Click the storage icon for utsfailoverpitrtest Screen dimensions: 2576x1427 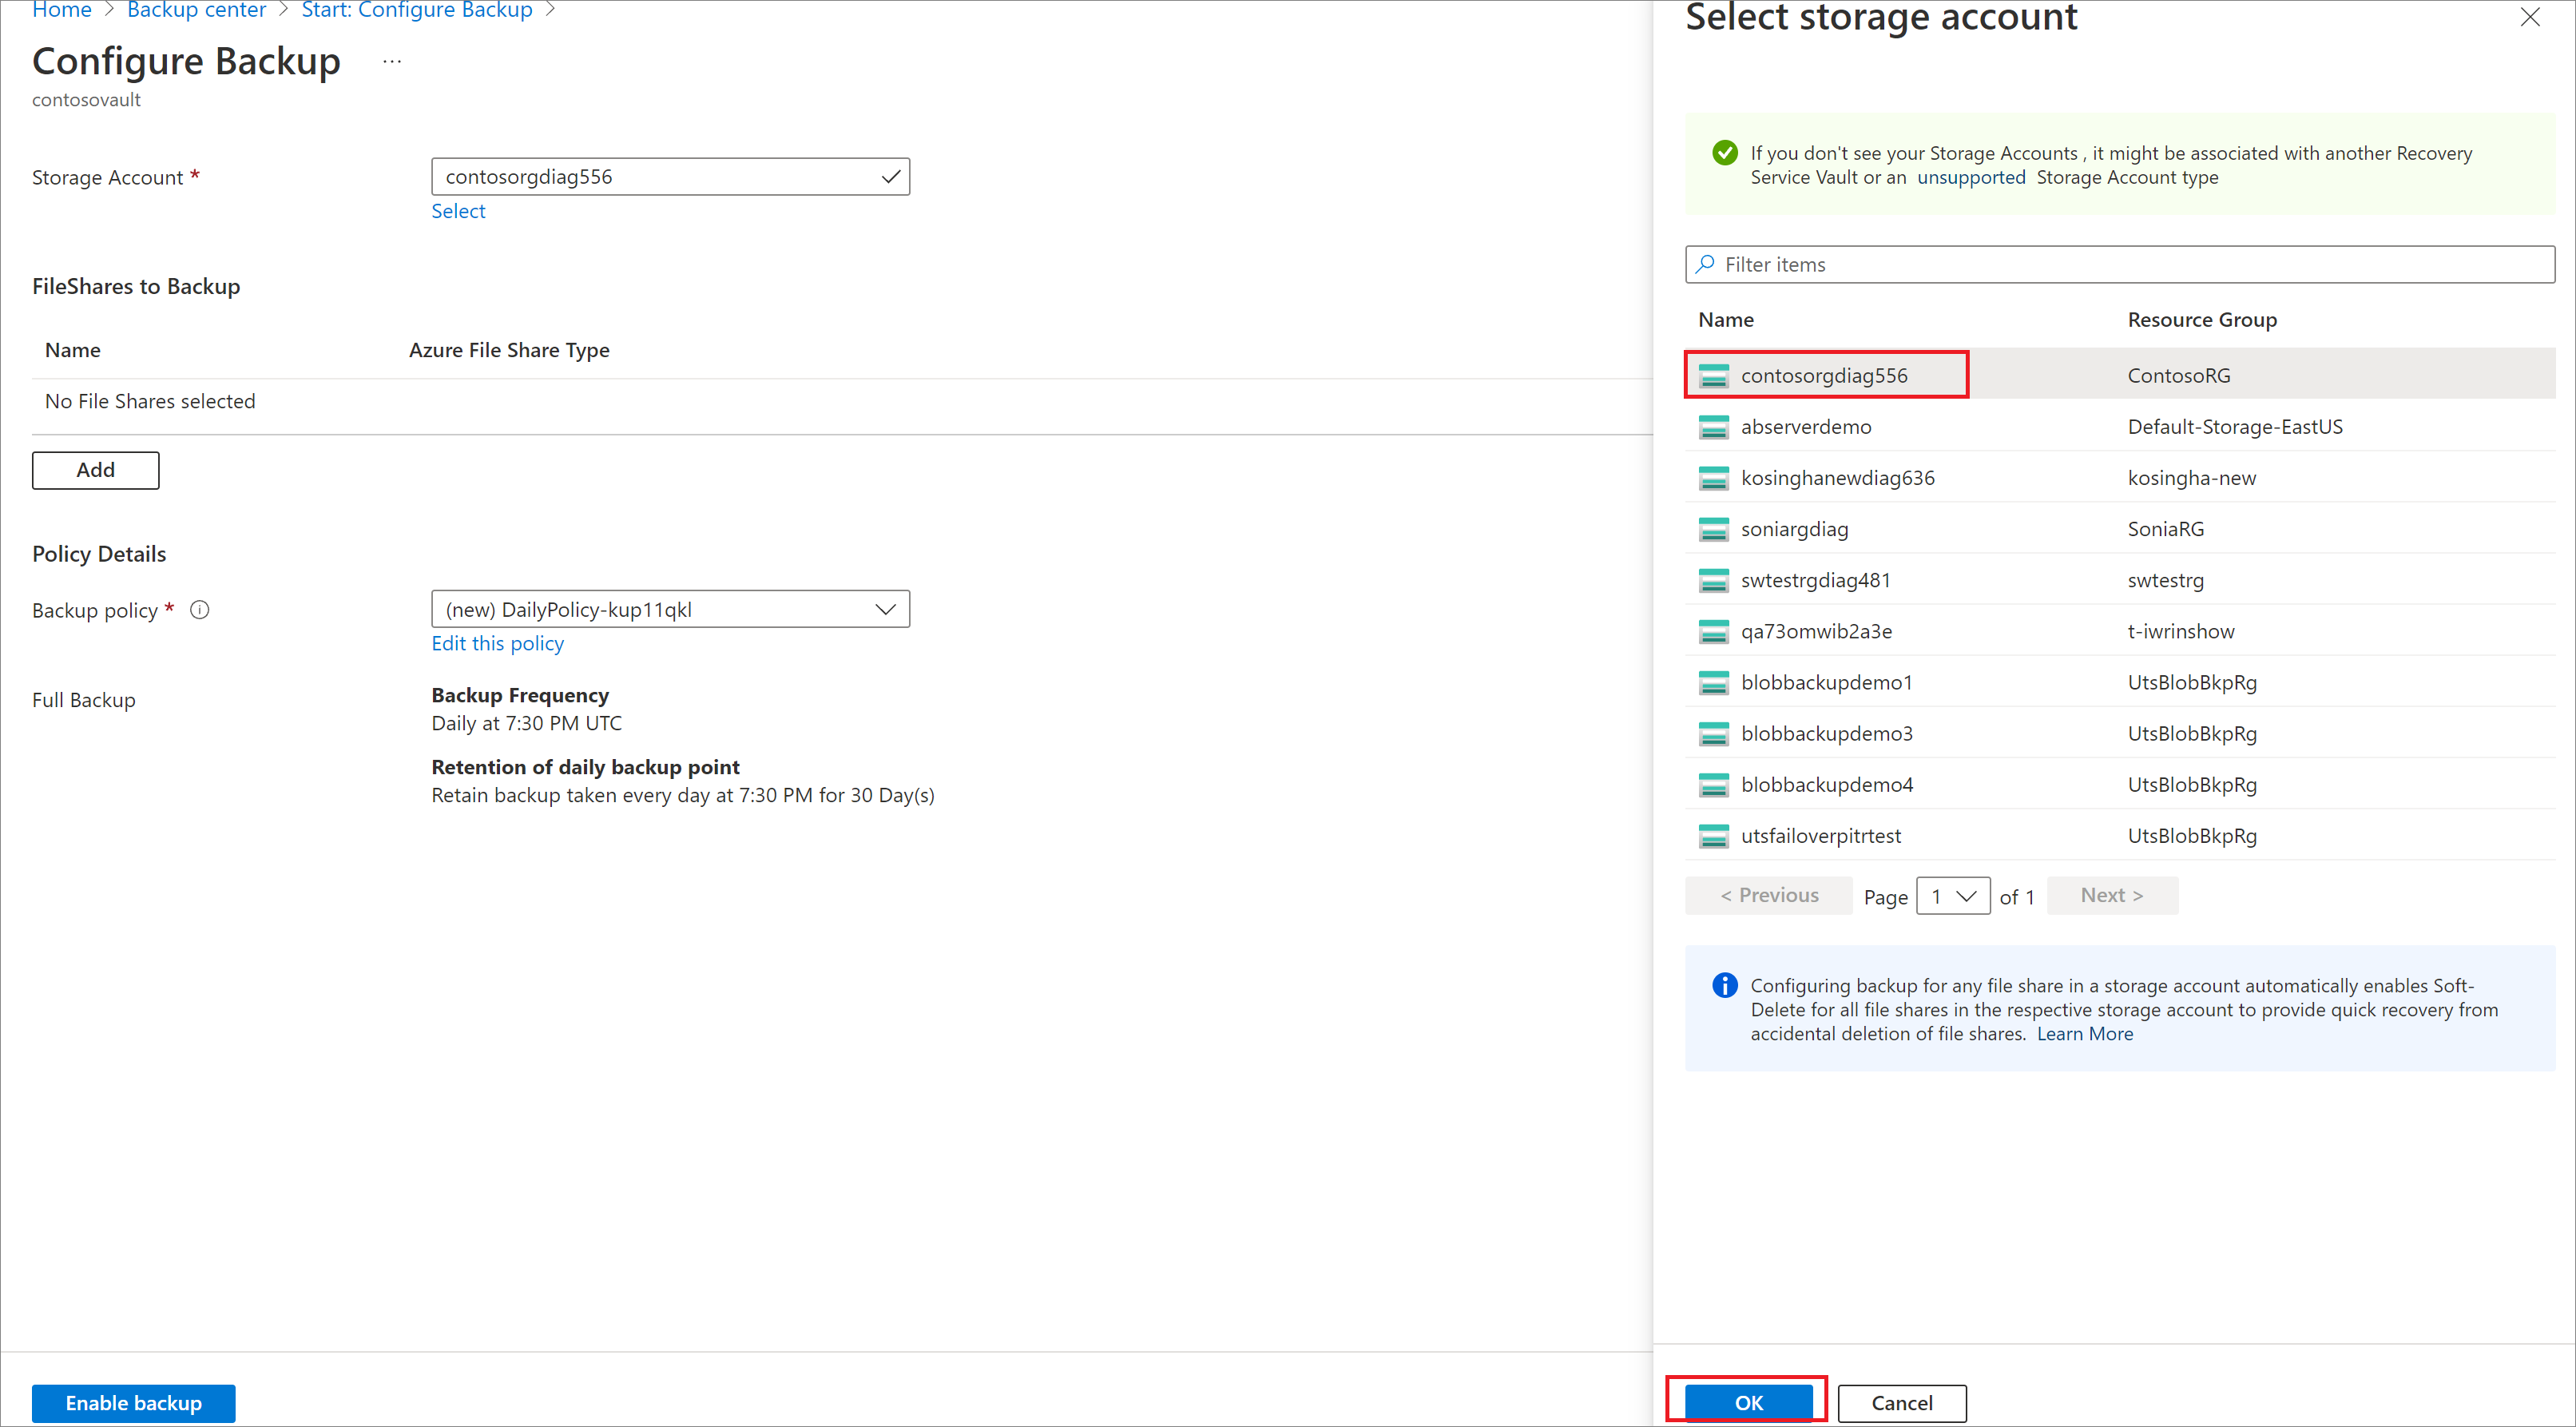tap(1713, 836)
